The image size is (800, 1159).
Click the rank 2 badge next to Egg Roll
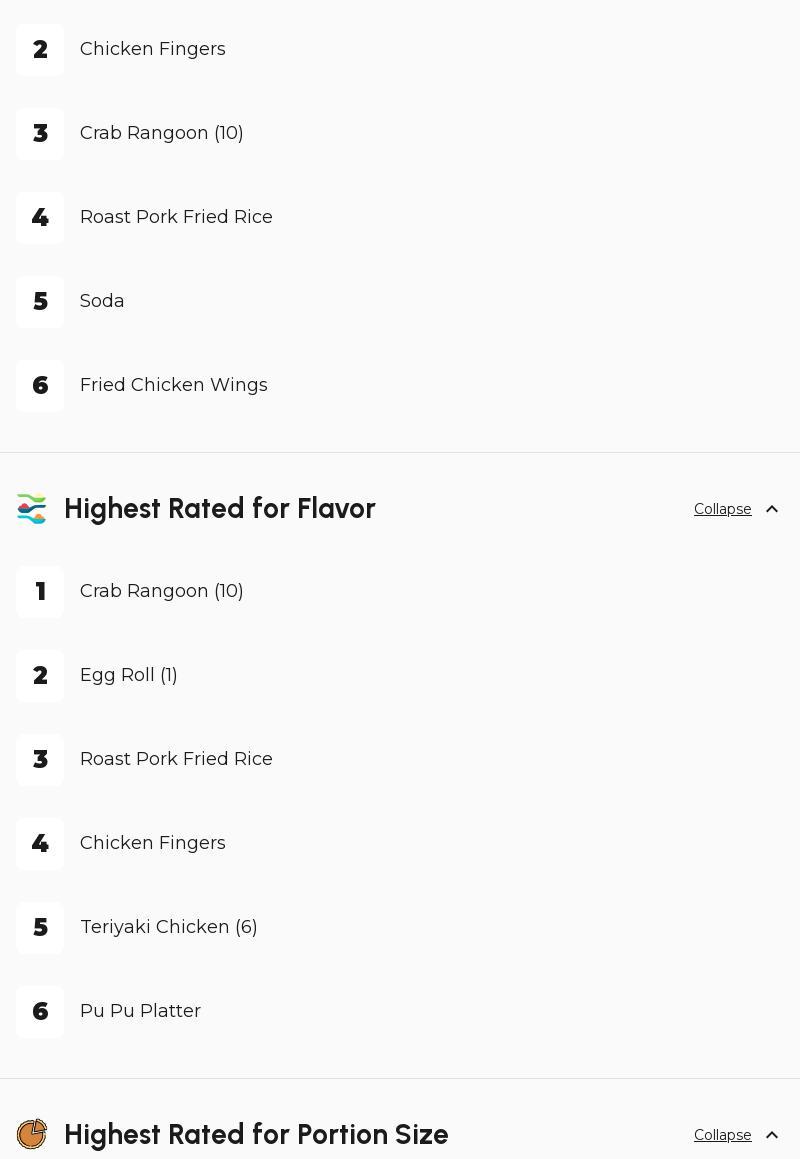click(40, 676)
